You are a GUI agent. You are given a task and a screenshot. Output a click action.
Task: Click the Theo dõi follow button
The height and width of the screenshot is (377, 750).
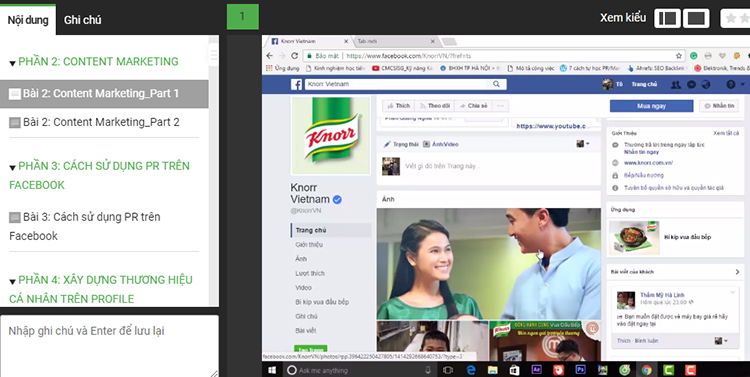click(x=434, y=106)
